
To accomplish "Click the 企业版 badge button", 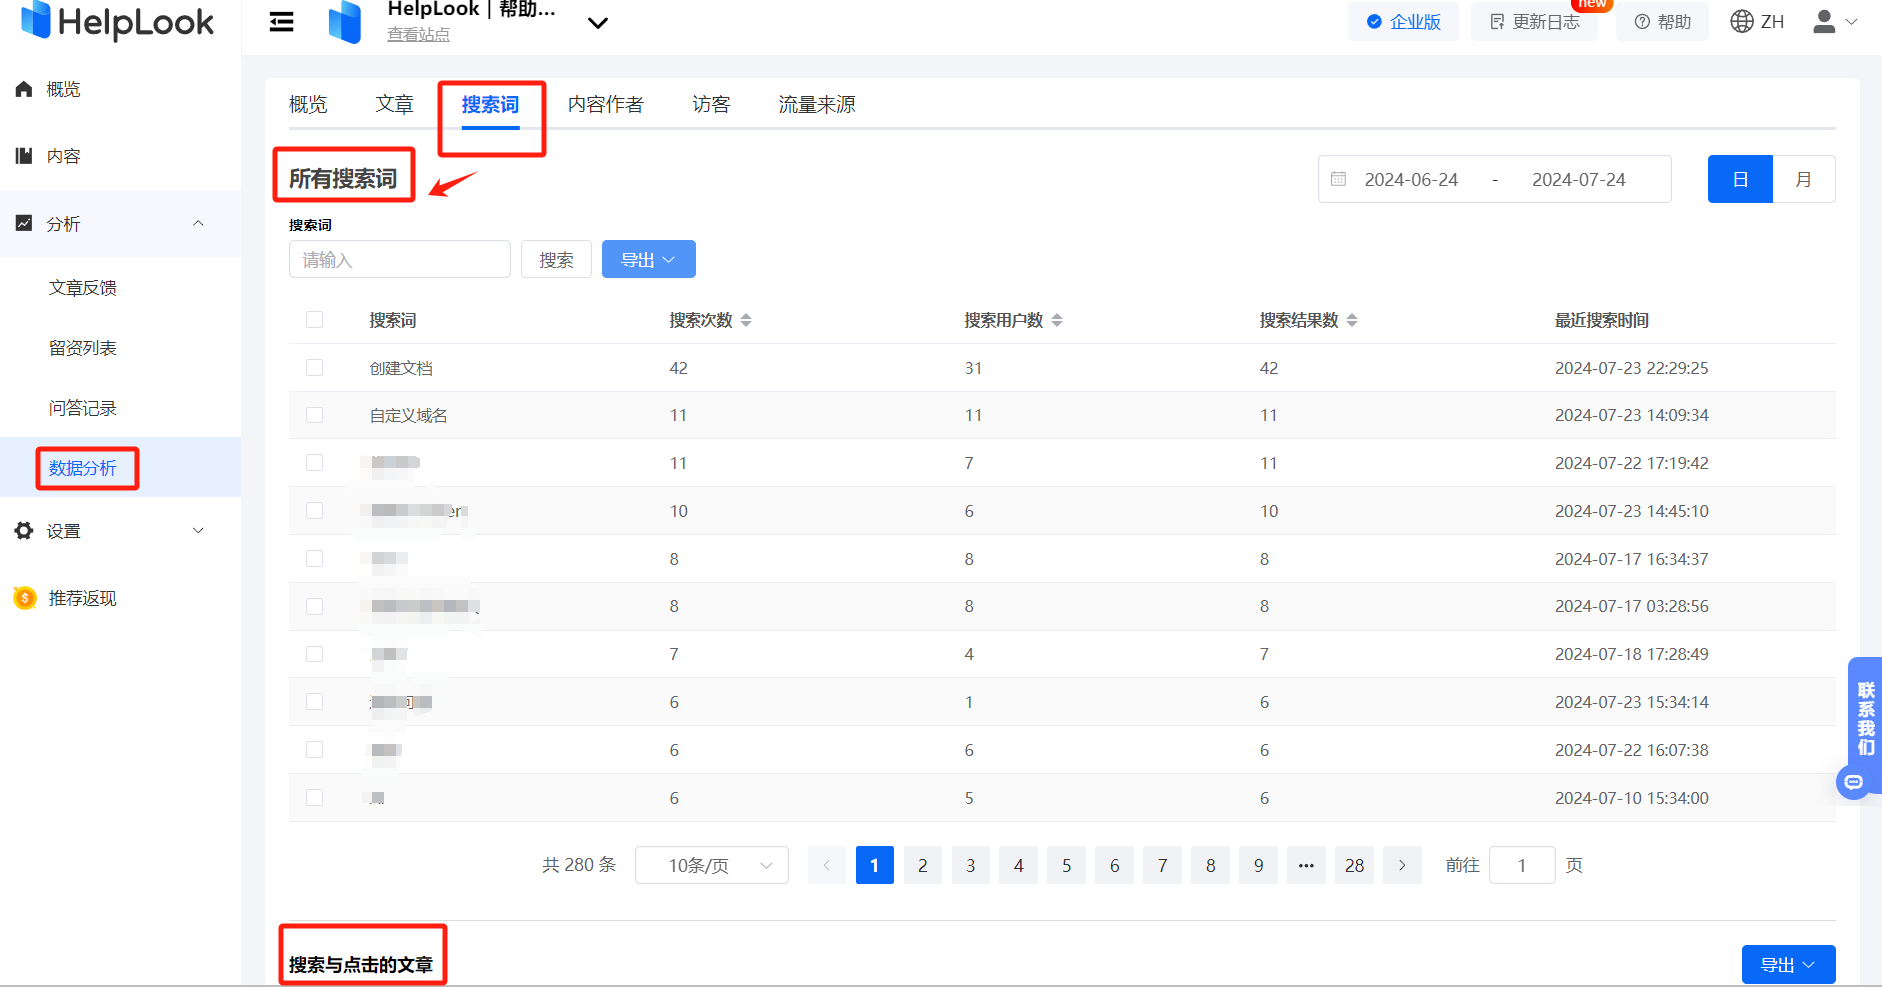I will [1403, 21].
